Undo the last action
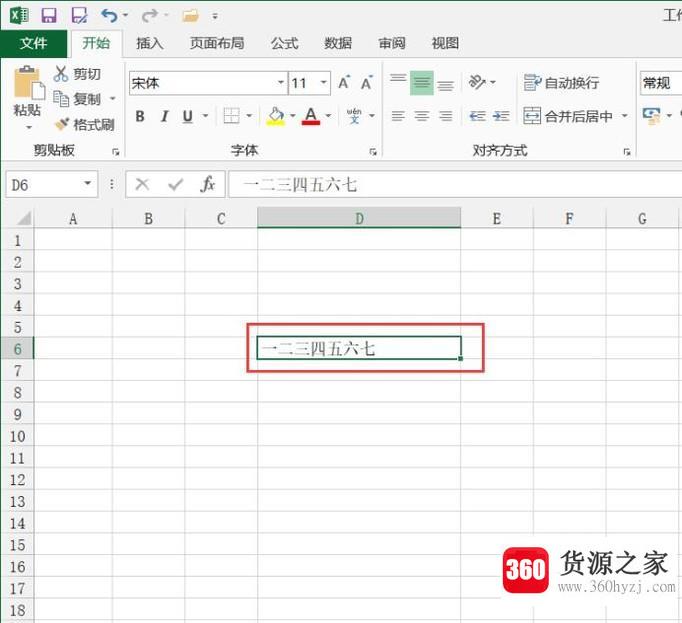This screenshot has height=623, width=682. point(109,16)
